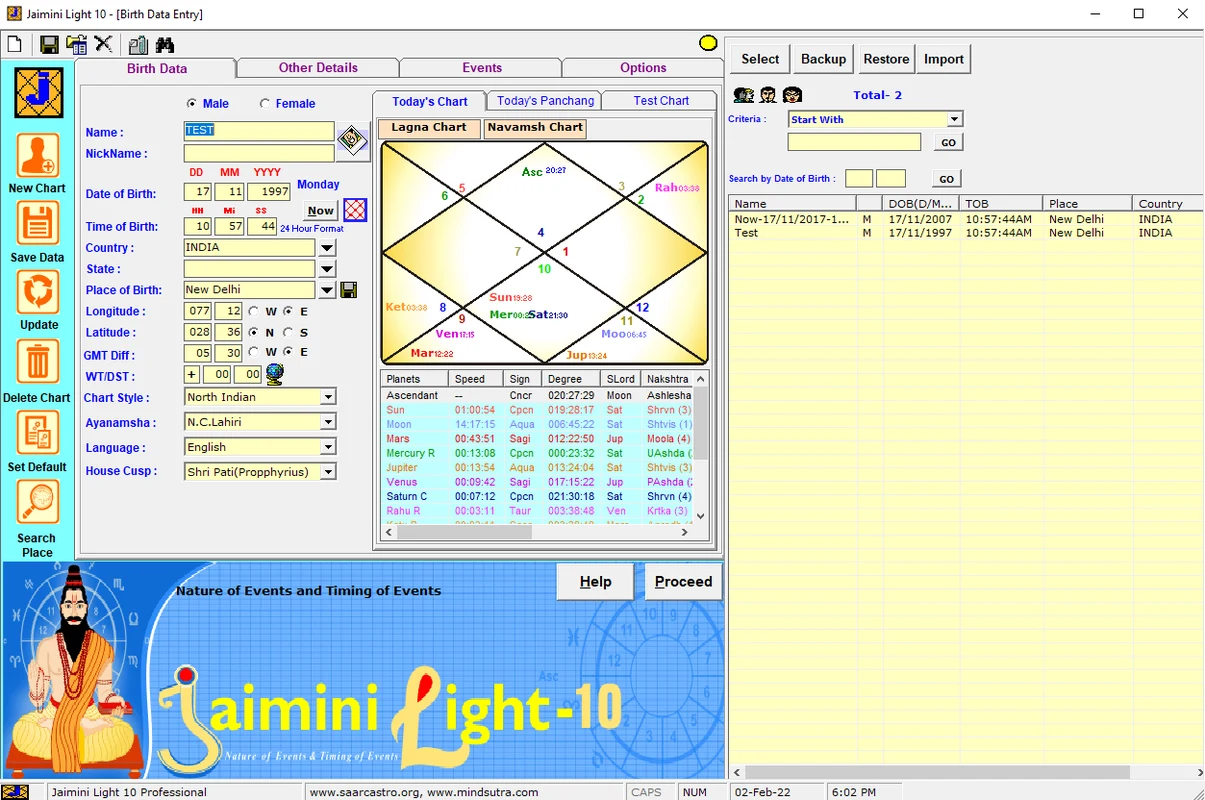Select E radio for Longitude

pyautogui.click(x=288, y=311)
